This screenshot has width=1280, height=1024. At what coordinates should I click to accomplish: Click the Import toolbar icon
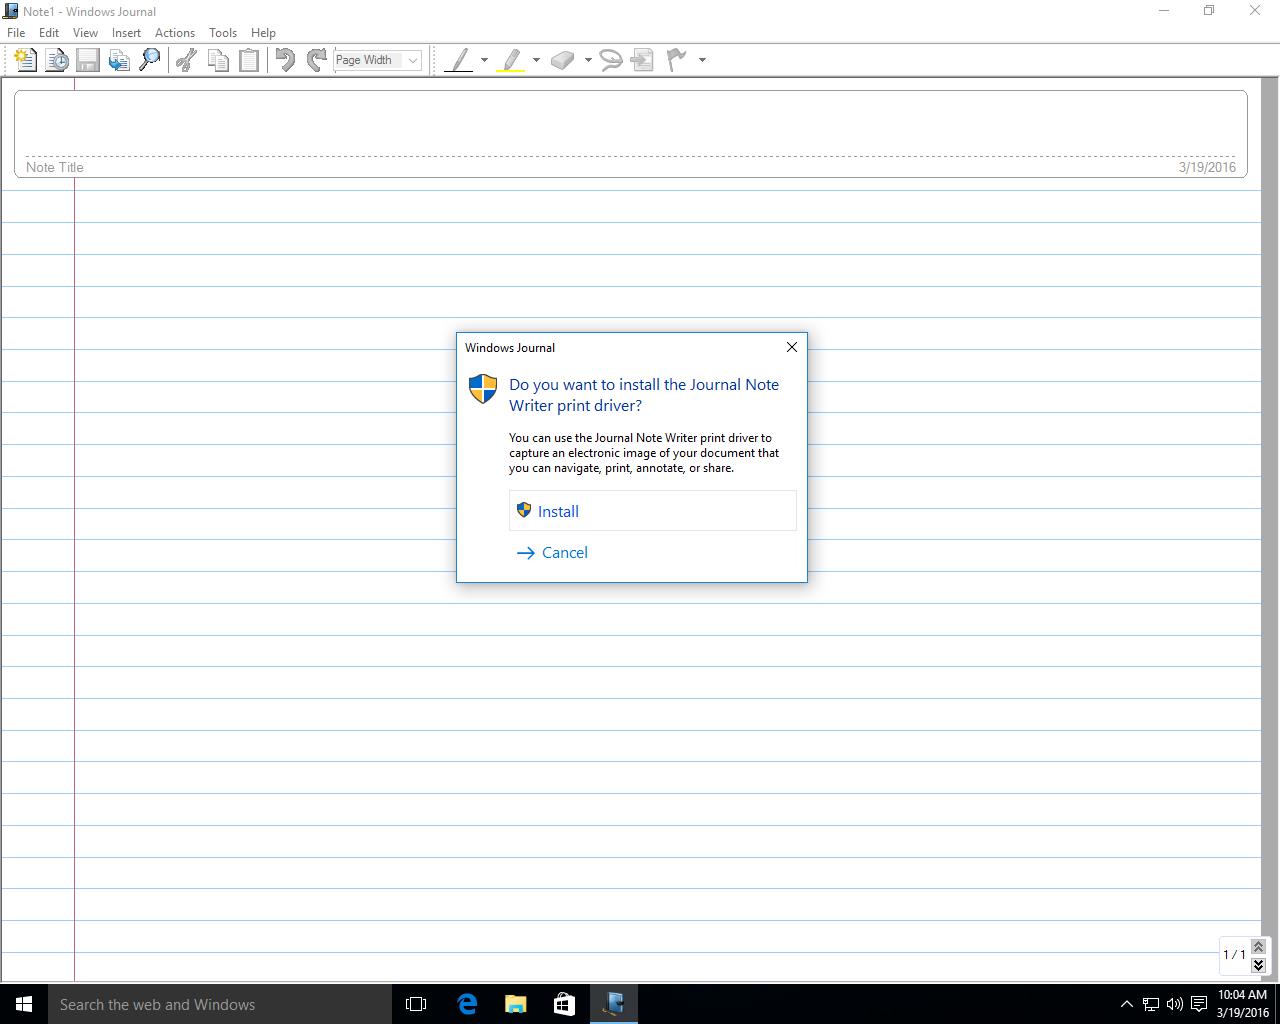coord(119,60)
